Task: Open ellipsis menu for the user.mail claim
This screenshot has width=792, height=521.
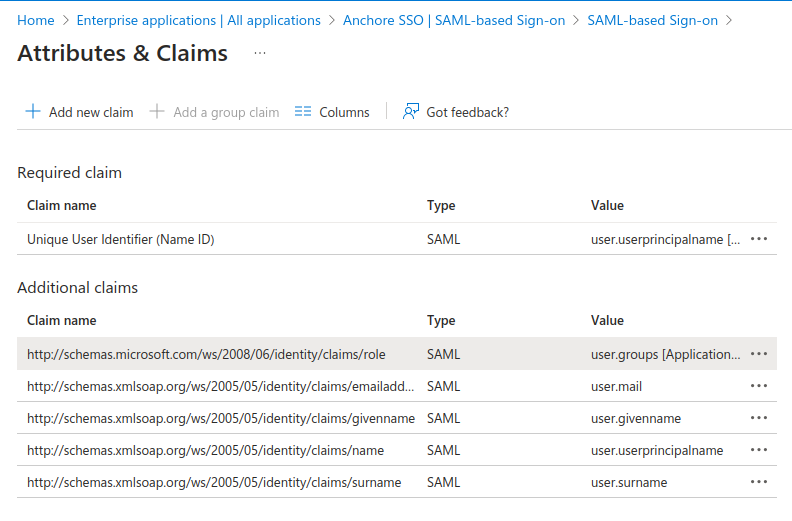Action: coord(759,386)
